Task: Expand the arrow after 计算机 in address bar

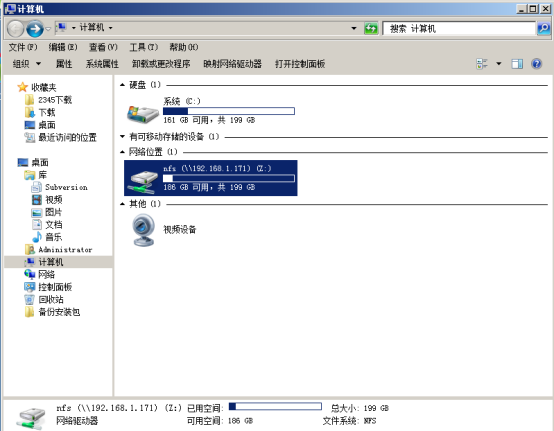Action: coord(110,28)
